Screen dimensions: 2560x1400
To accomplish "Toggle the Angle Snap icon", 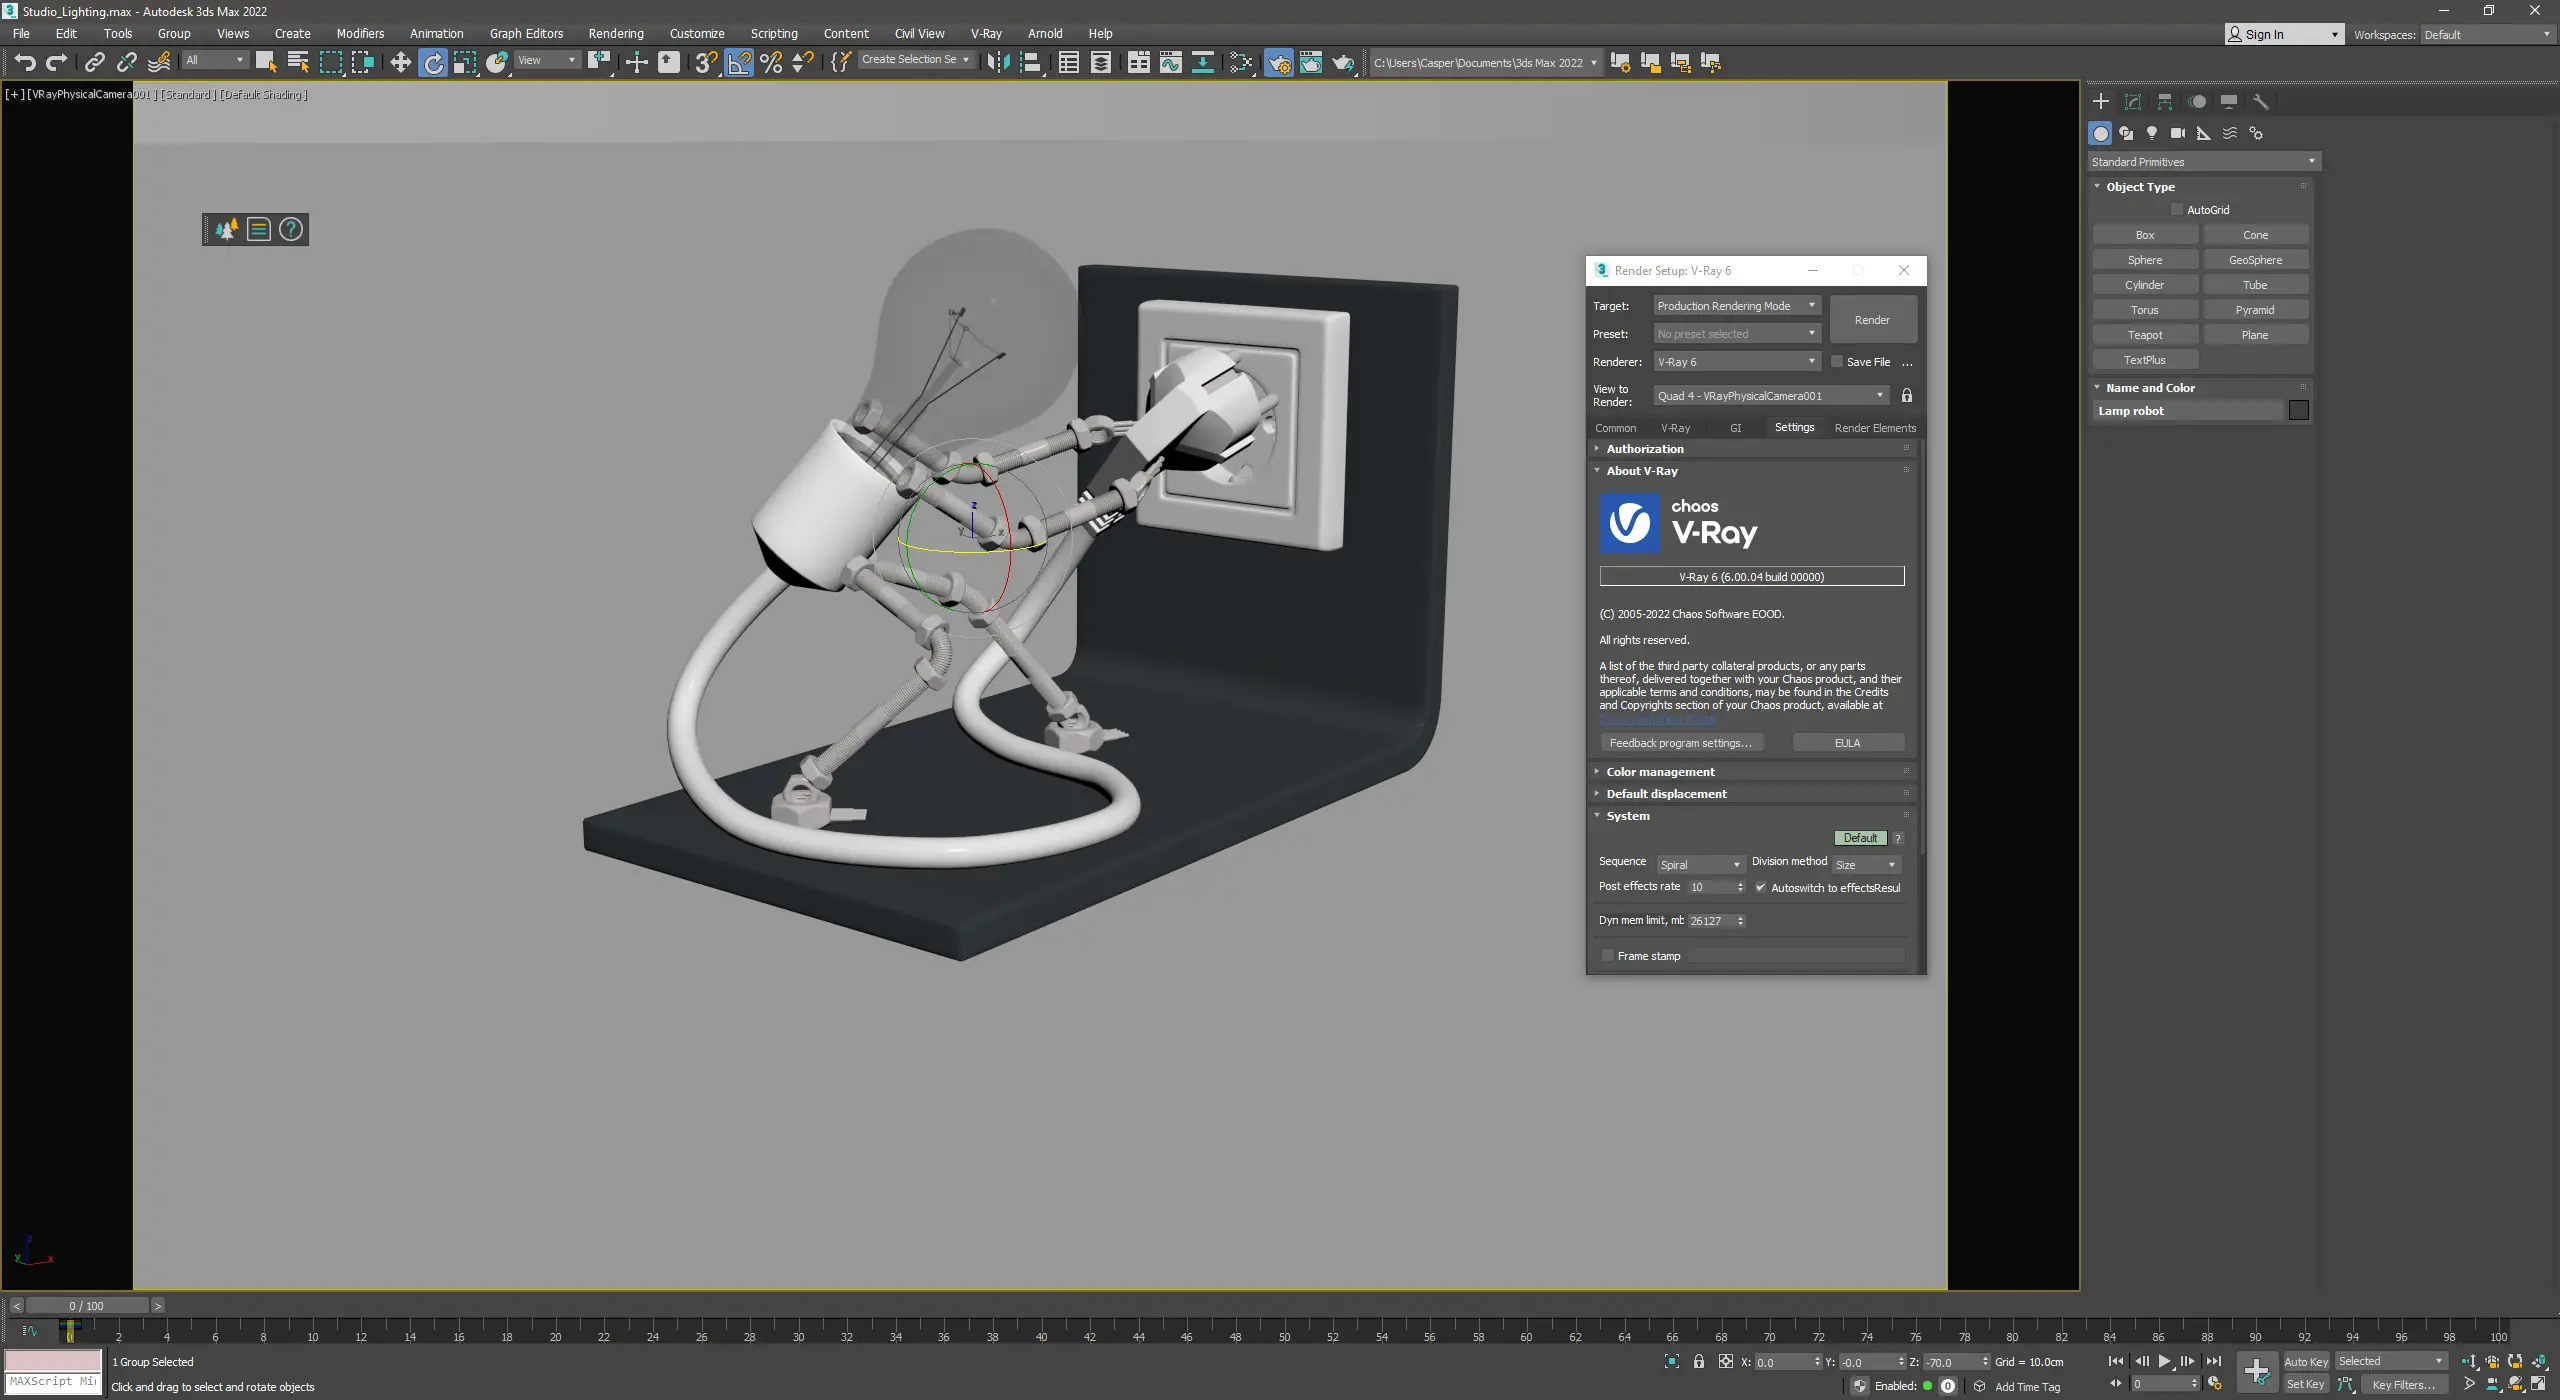I will point(739,62).
